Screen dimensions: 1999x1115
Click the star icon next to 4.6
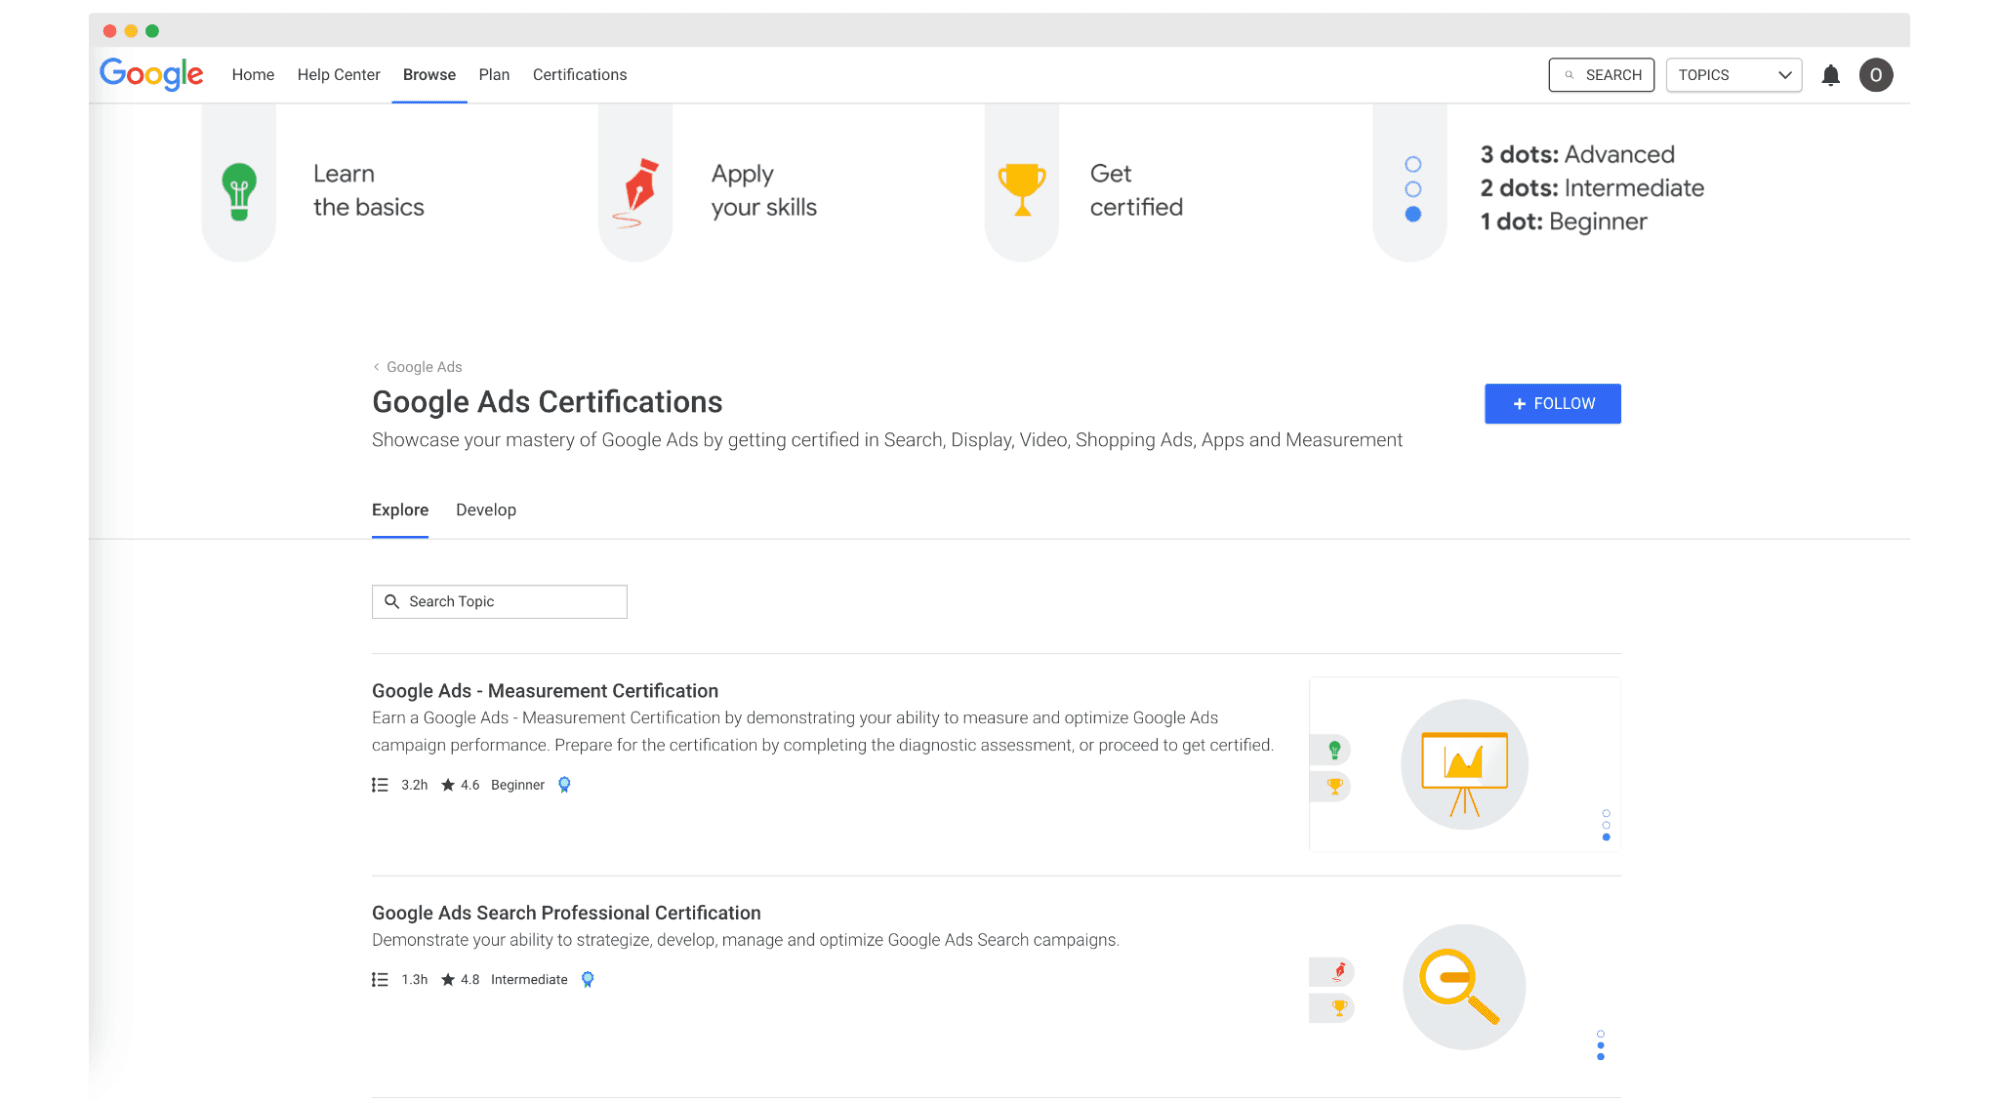point(448,785)
